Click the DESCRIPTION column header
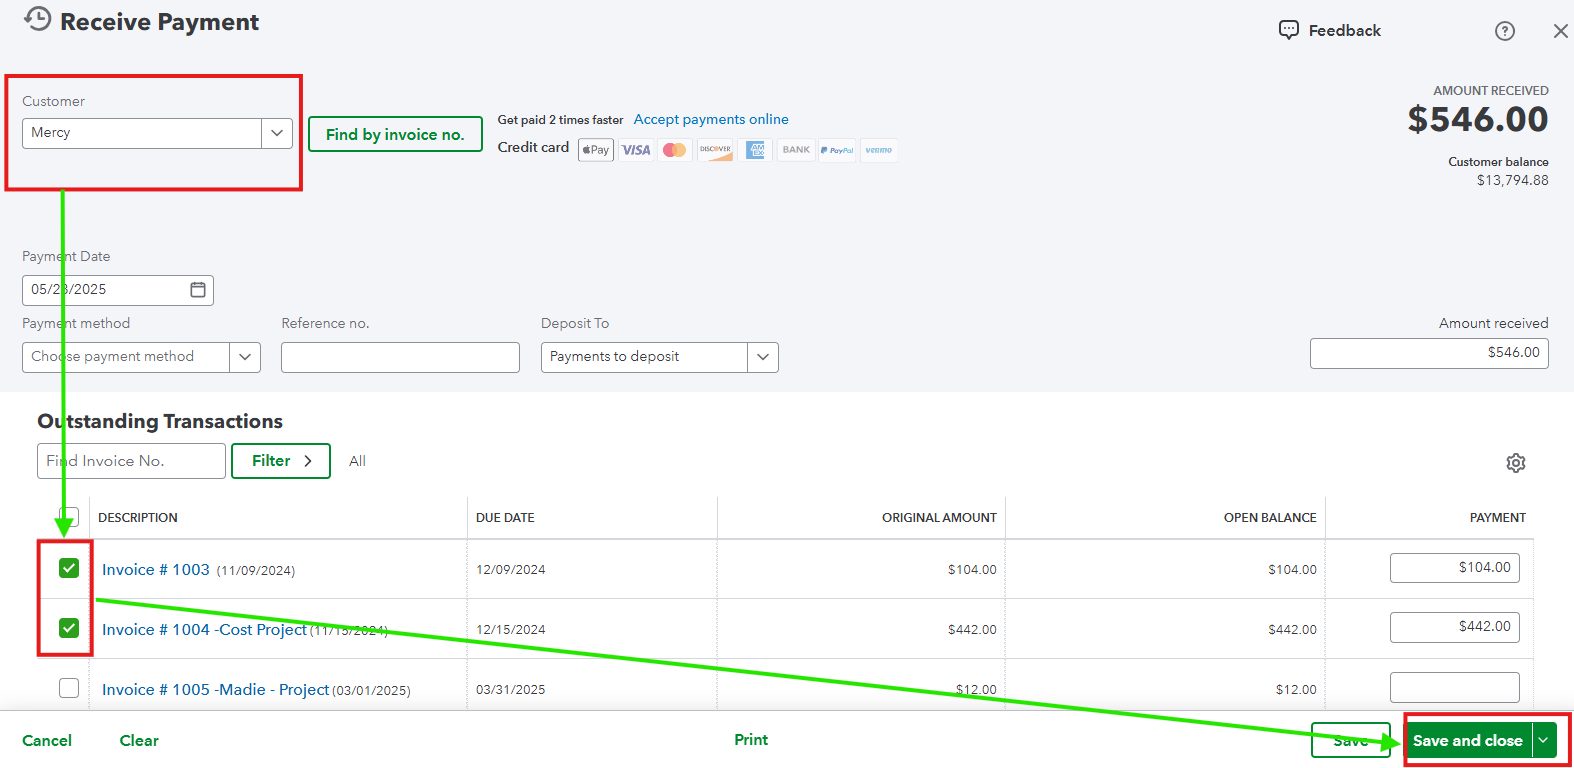This screenshot has height=768, width=1574. point(138,518)
